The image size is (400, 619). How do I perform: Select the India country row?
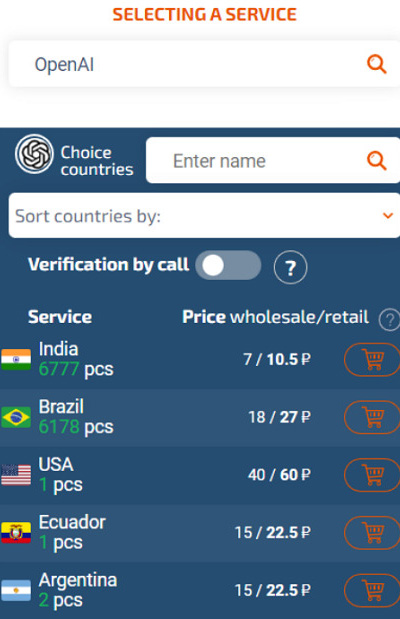pos(200,360)
